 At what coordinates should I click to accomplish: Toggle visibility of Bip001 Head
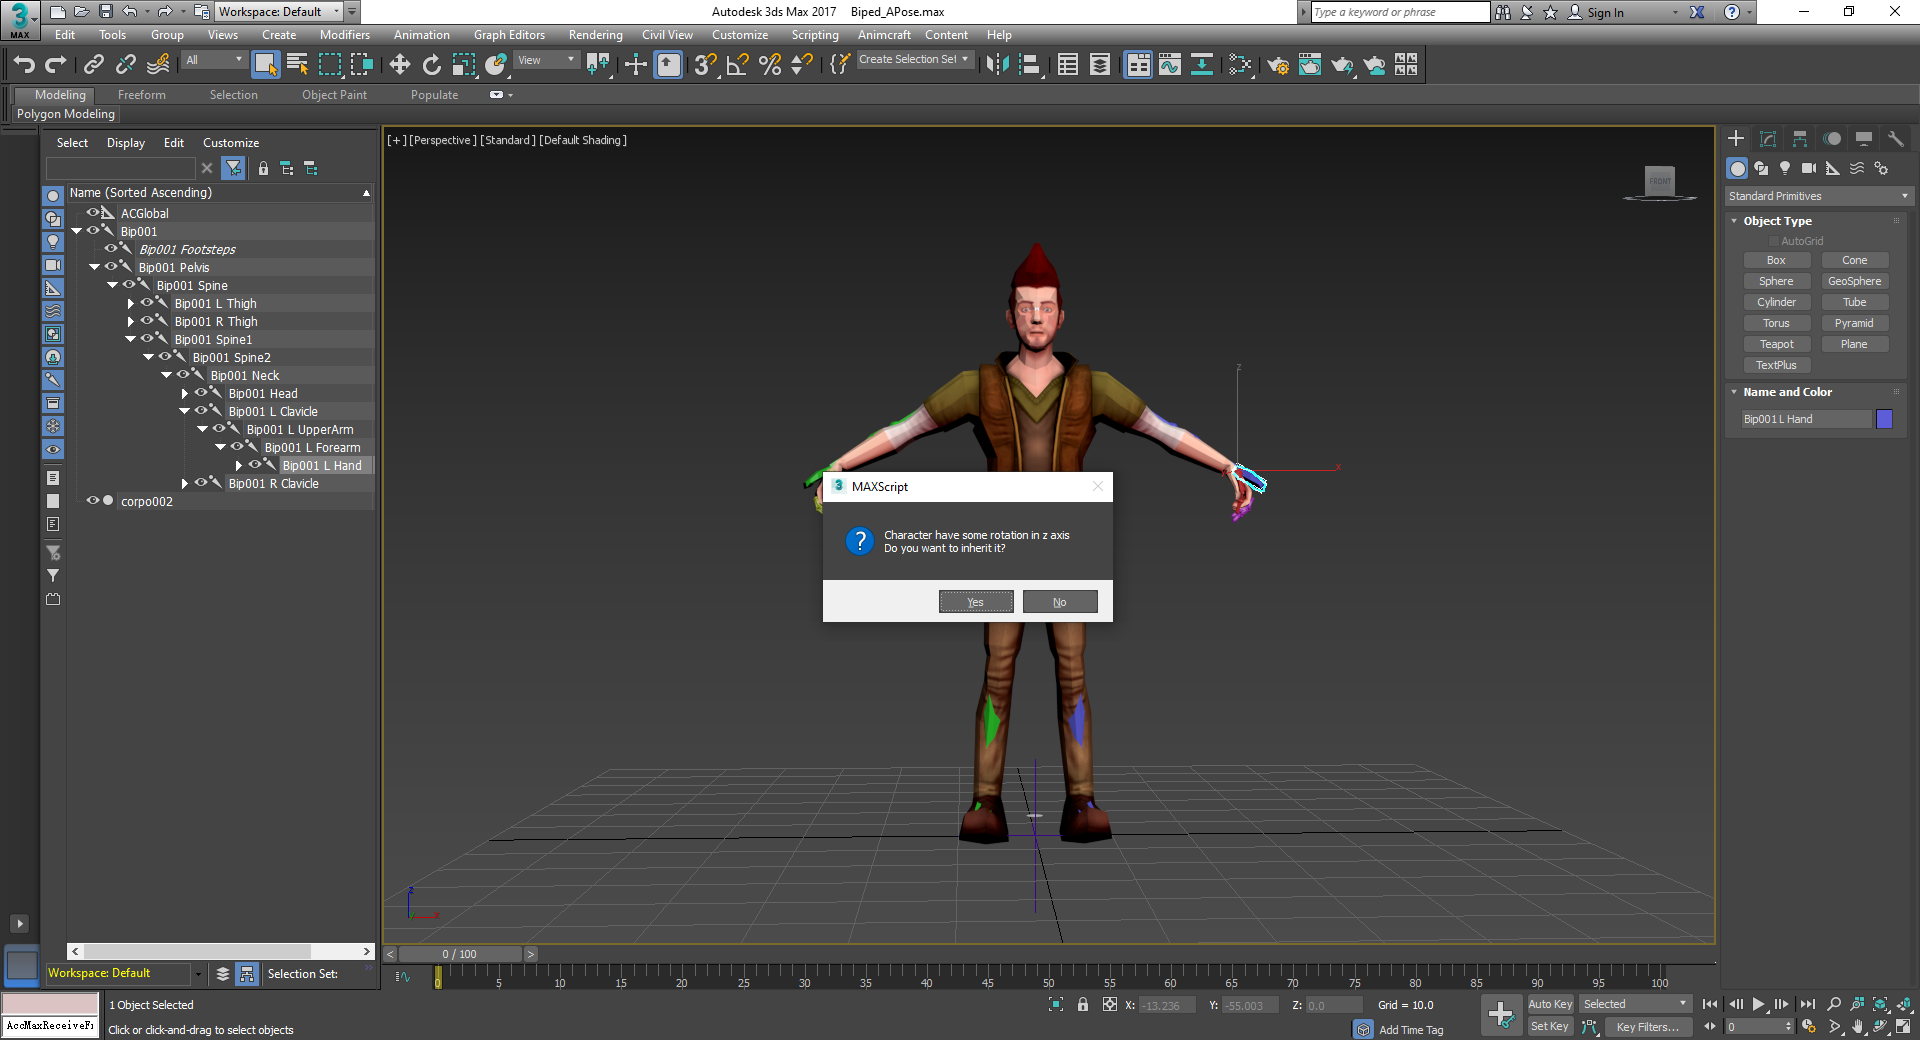200,393
